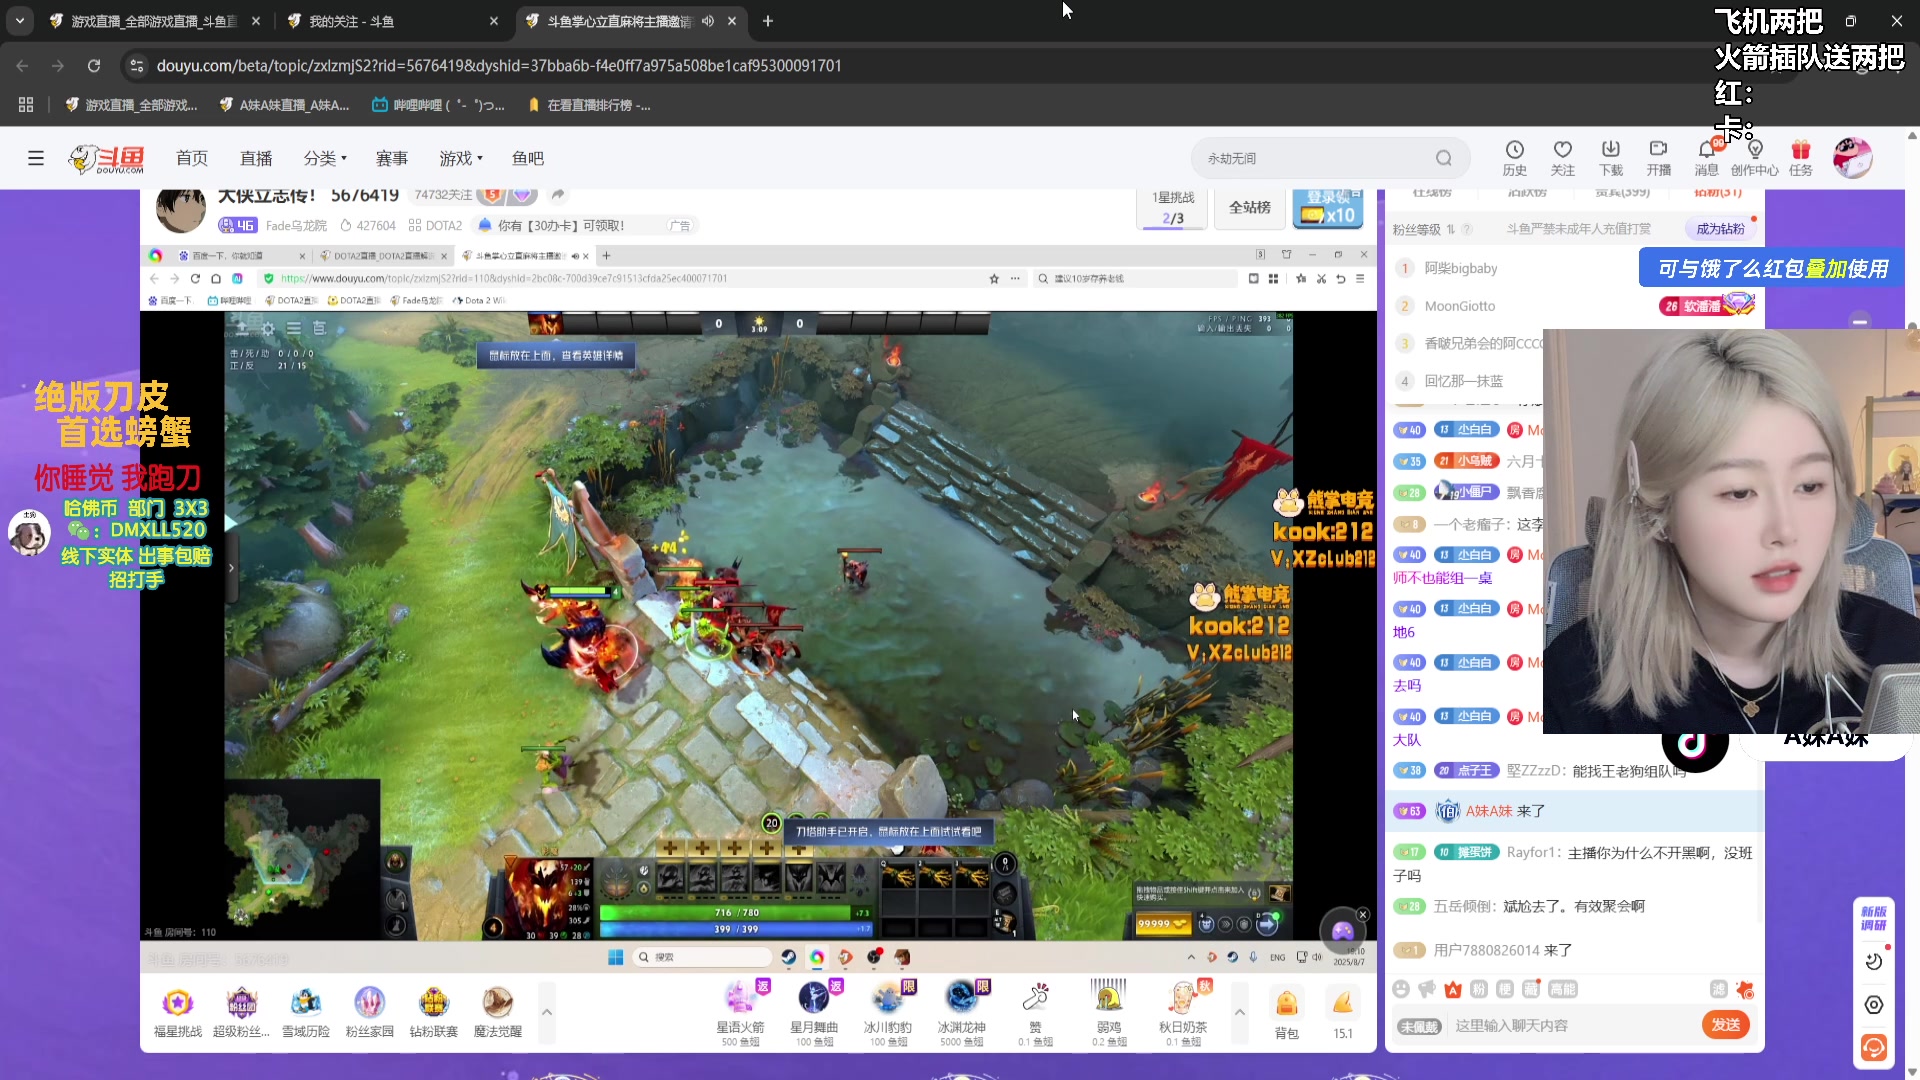Click the user avatar in header
This screenshot has height=1080, width=1920.
[1852, 158]
